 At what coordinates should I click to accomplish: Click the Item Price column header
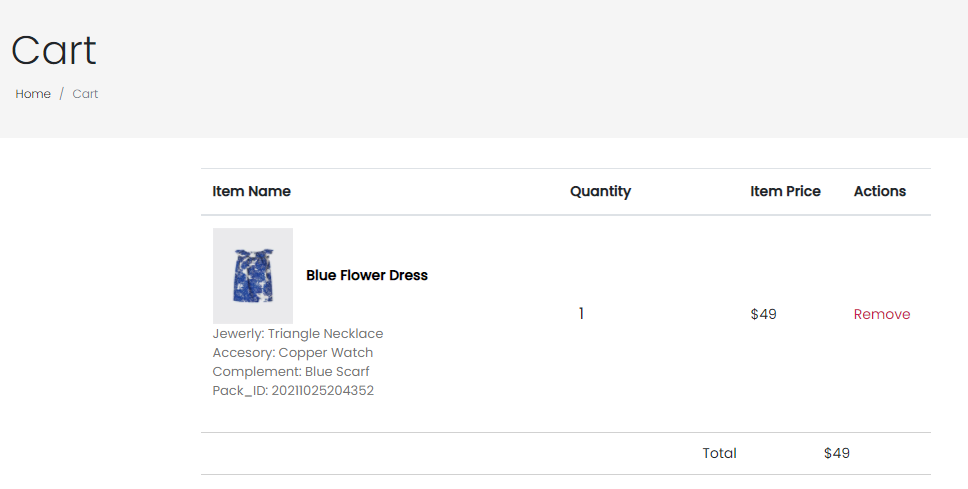(x=785, y=191)
